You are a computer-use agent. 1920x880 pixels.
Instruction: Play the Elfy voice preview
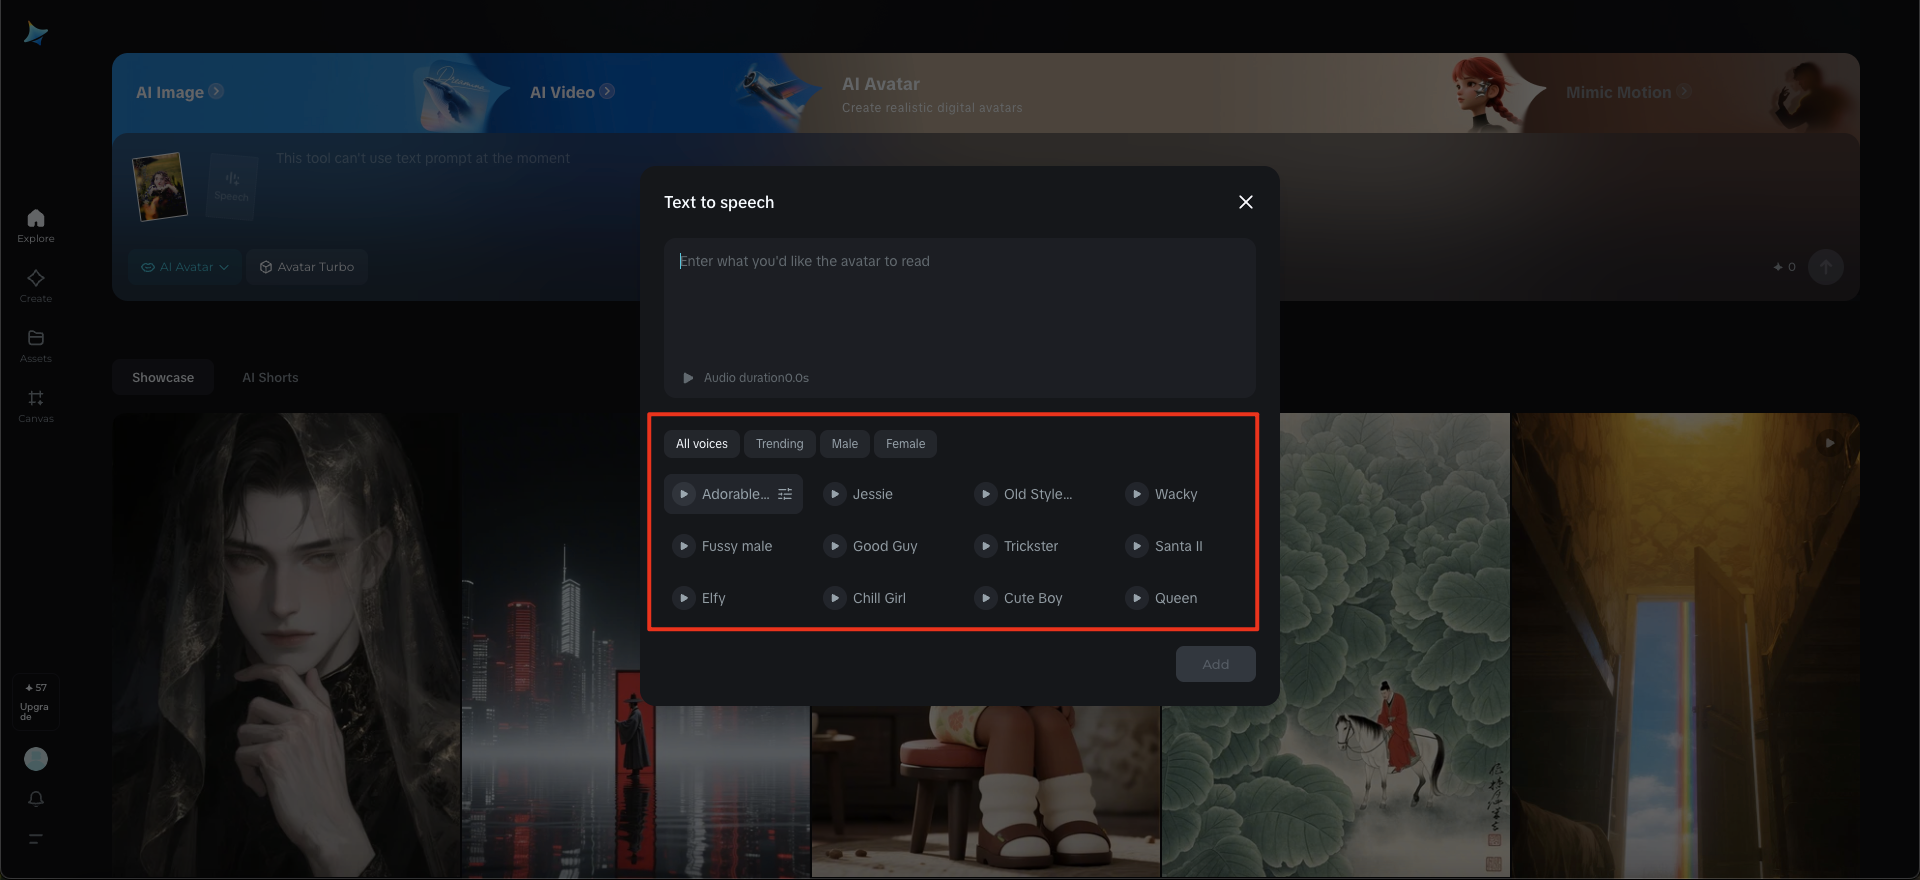684,598
